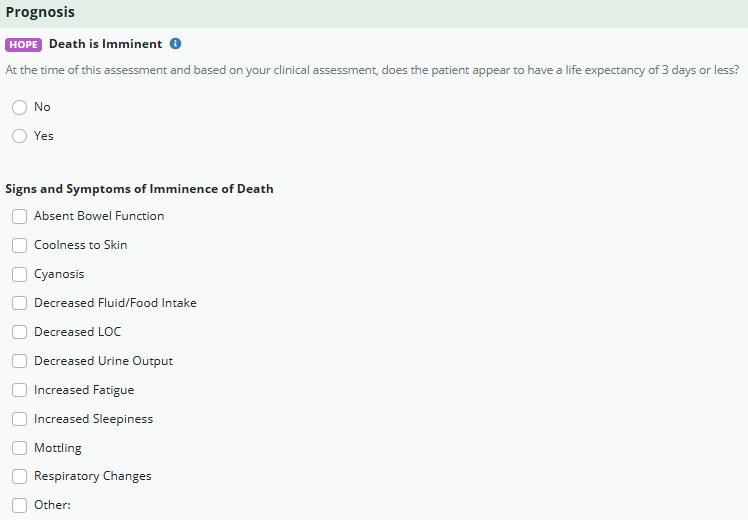Check the Coolness to Skin checkbox
The image size is (748, 520).
point(19,245)
